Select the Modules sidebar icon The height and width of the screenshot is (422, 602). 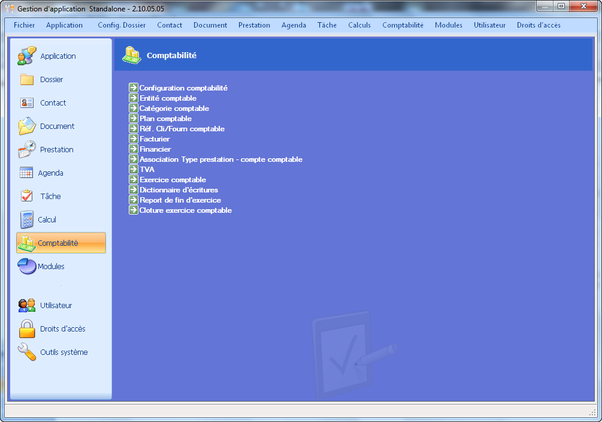point(27,266)
